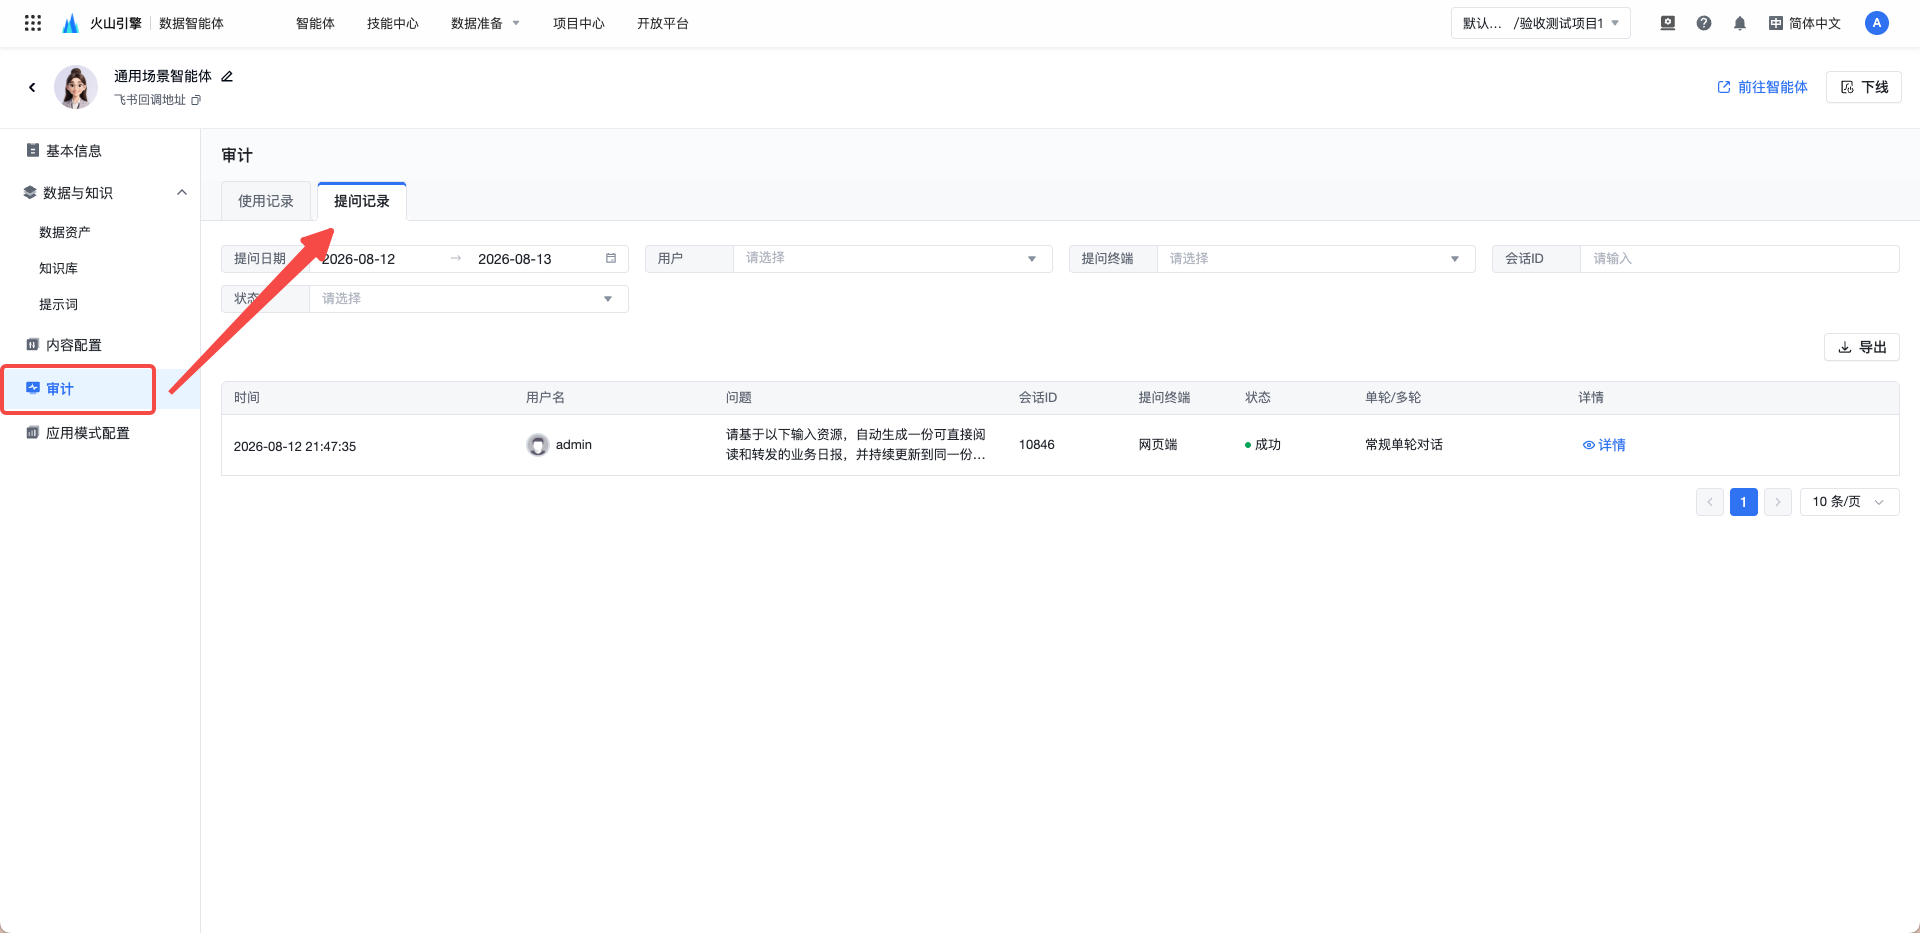Go to previous page arrow
This screenshot has height=933, width=1920.
pyautogui.click(x=1710, y=502)
